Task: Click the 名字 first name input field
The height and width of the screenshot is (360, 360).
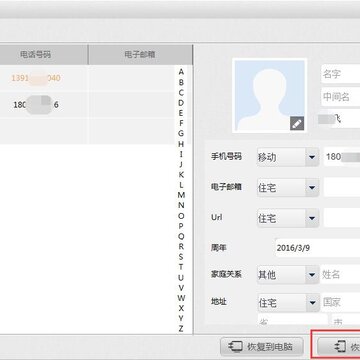Action: pyautogui.click(x=341, y=74)
